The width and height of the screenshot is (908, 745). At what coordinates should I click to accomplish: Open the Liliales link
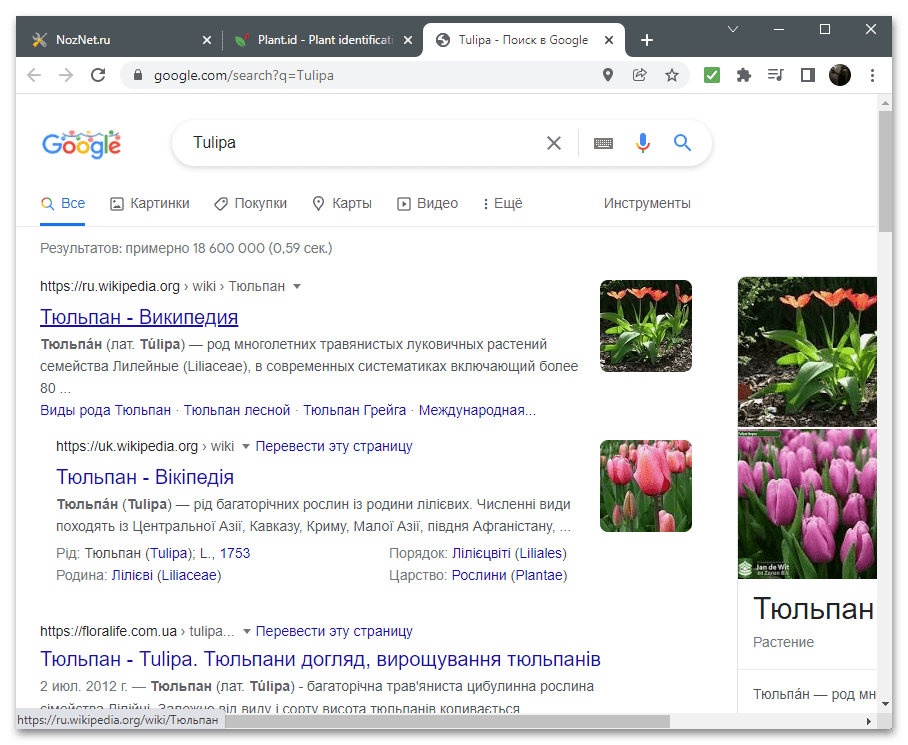541,553
